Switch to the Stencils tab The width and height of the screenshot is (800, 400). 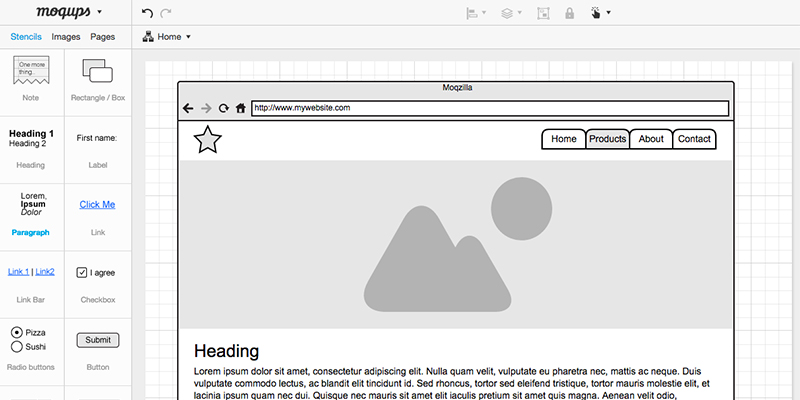pos(26,37)
